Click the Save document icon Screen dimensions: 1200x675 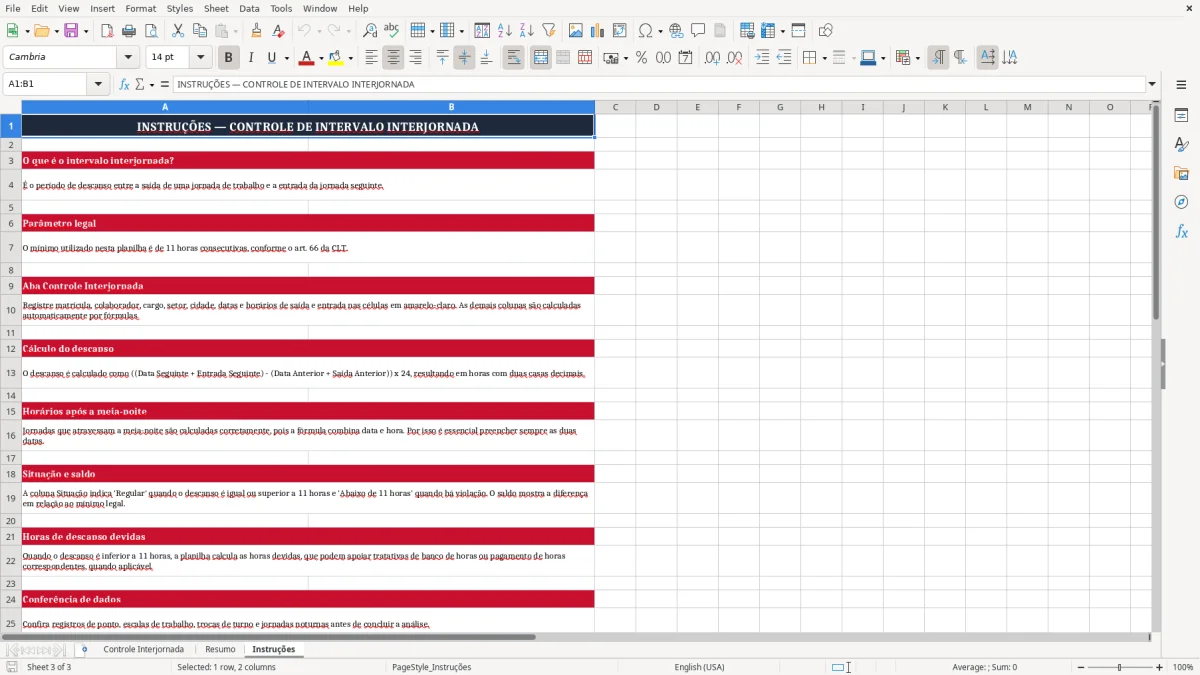click(71, 31)
